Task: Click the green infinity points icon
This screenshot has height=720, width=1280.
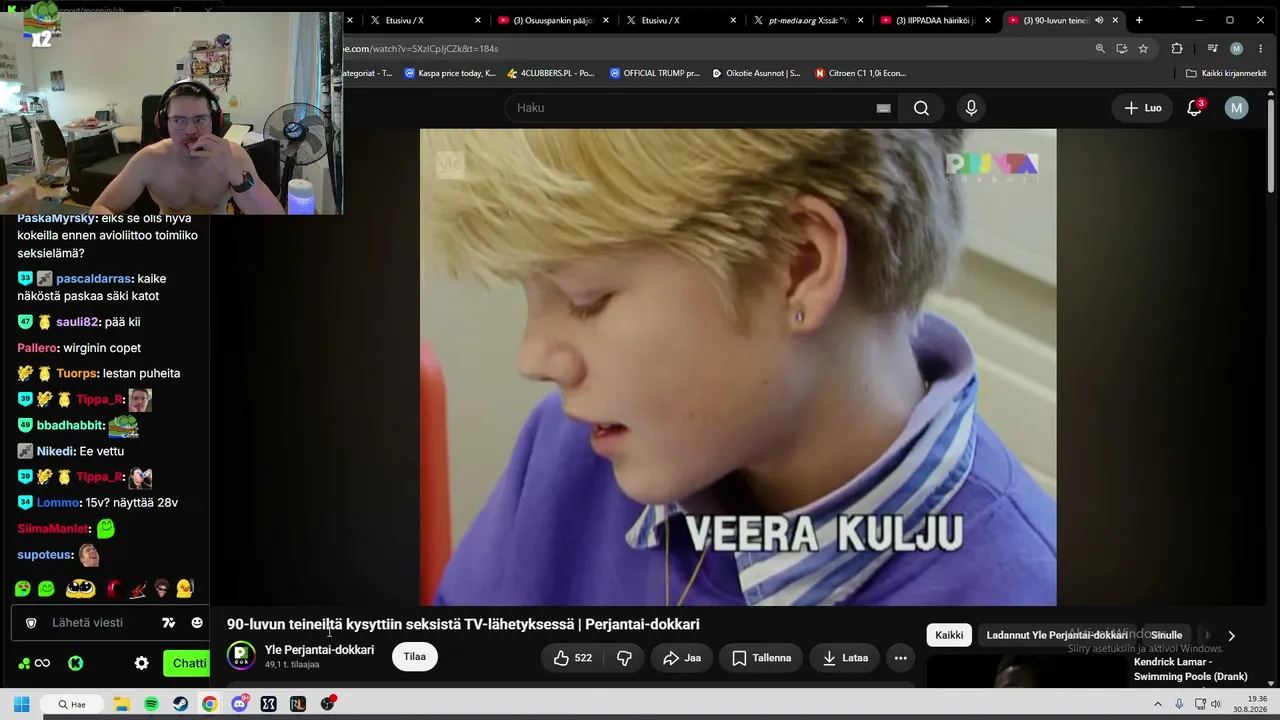Action: click(x=33, y=663)
